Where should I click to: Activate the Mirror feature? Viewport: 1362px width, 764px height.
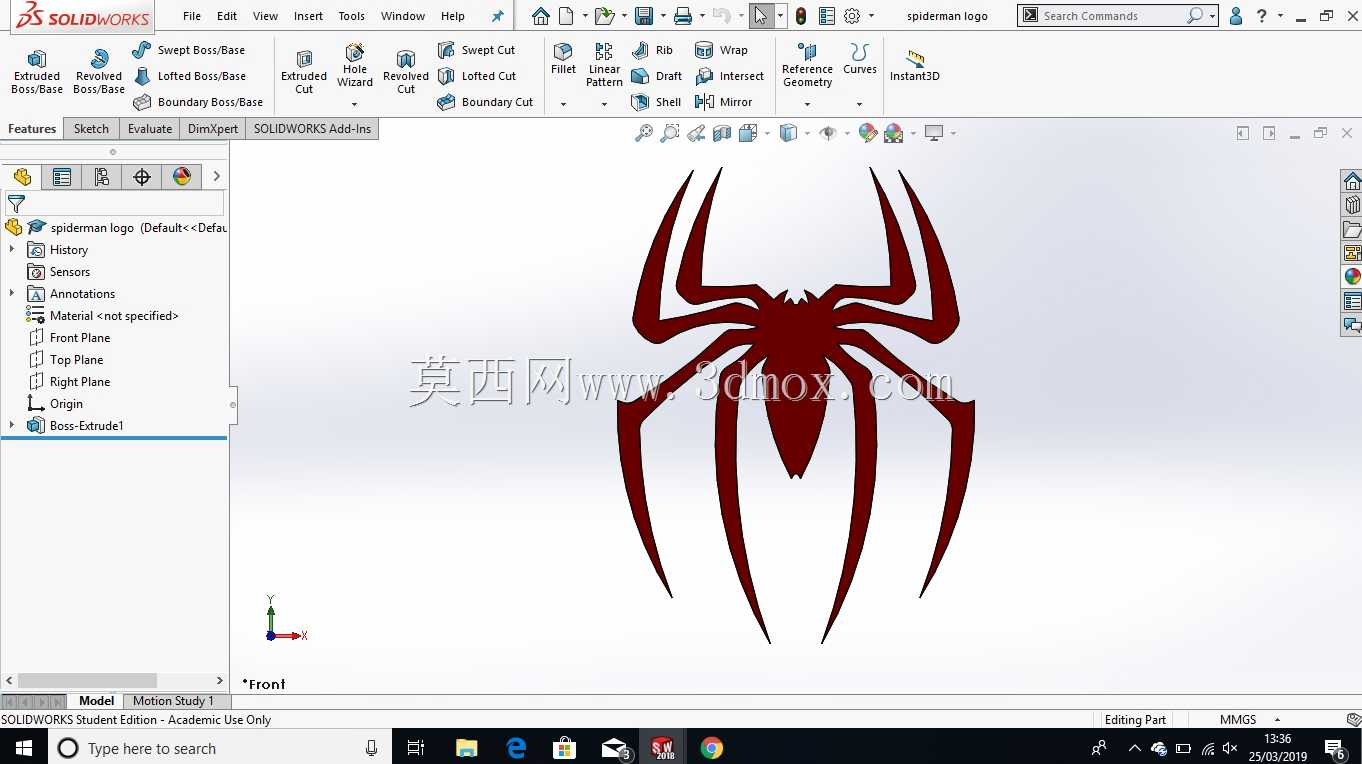pos(723,102)
